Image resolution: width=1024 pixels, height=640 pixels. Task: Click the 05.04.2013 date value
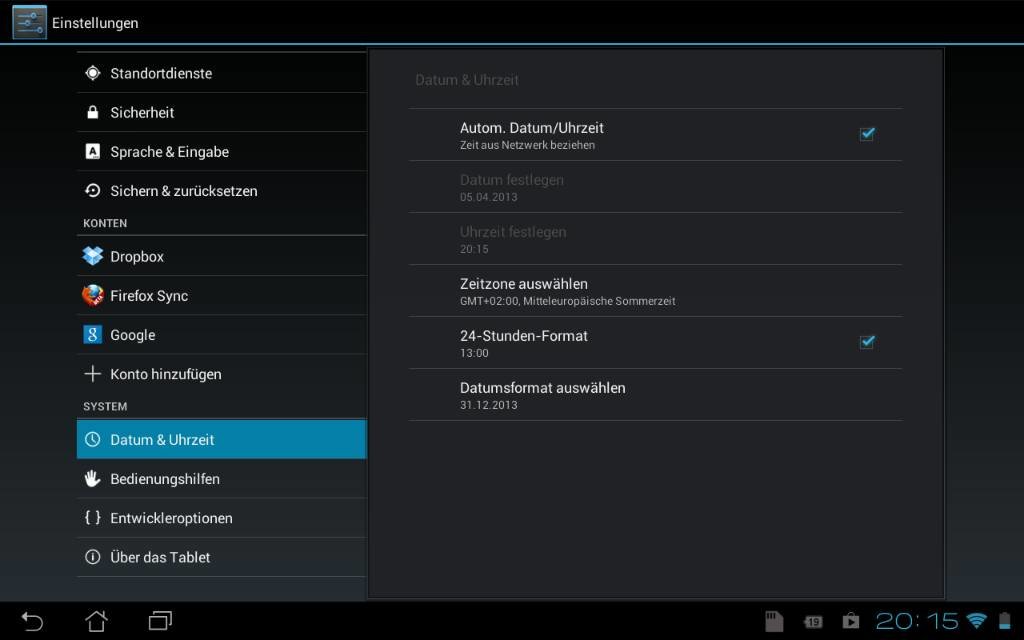488,197
